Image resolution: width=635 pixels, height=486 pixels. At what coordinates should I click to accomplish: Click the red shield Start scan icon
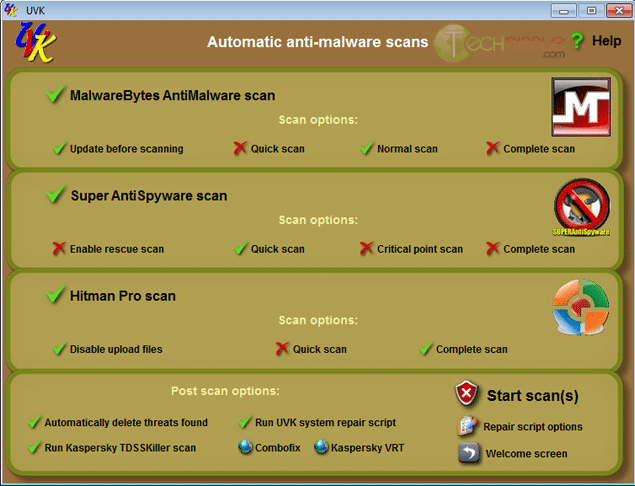click(467, 393)
